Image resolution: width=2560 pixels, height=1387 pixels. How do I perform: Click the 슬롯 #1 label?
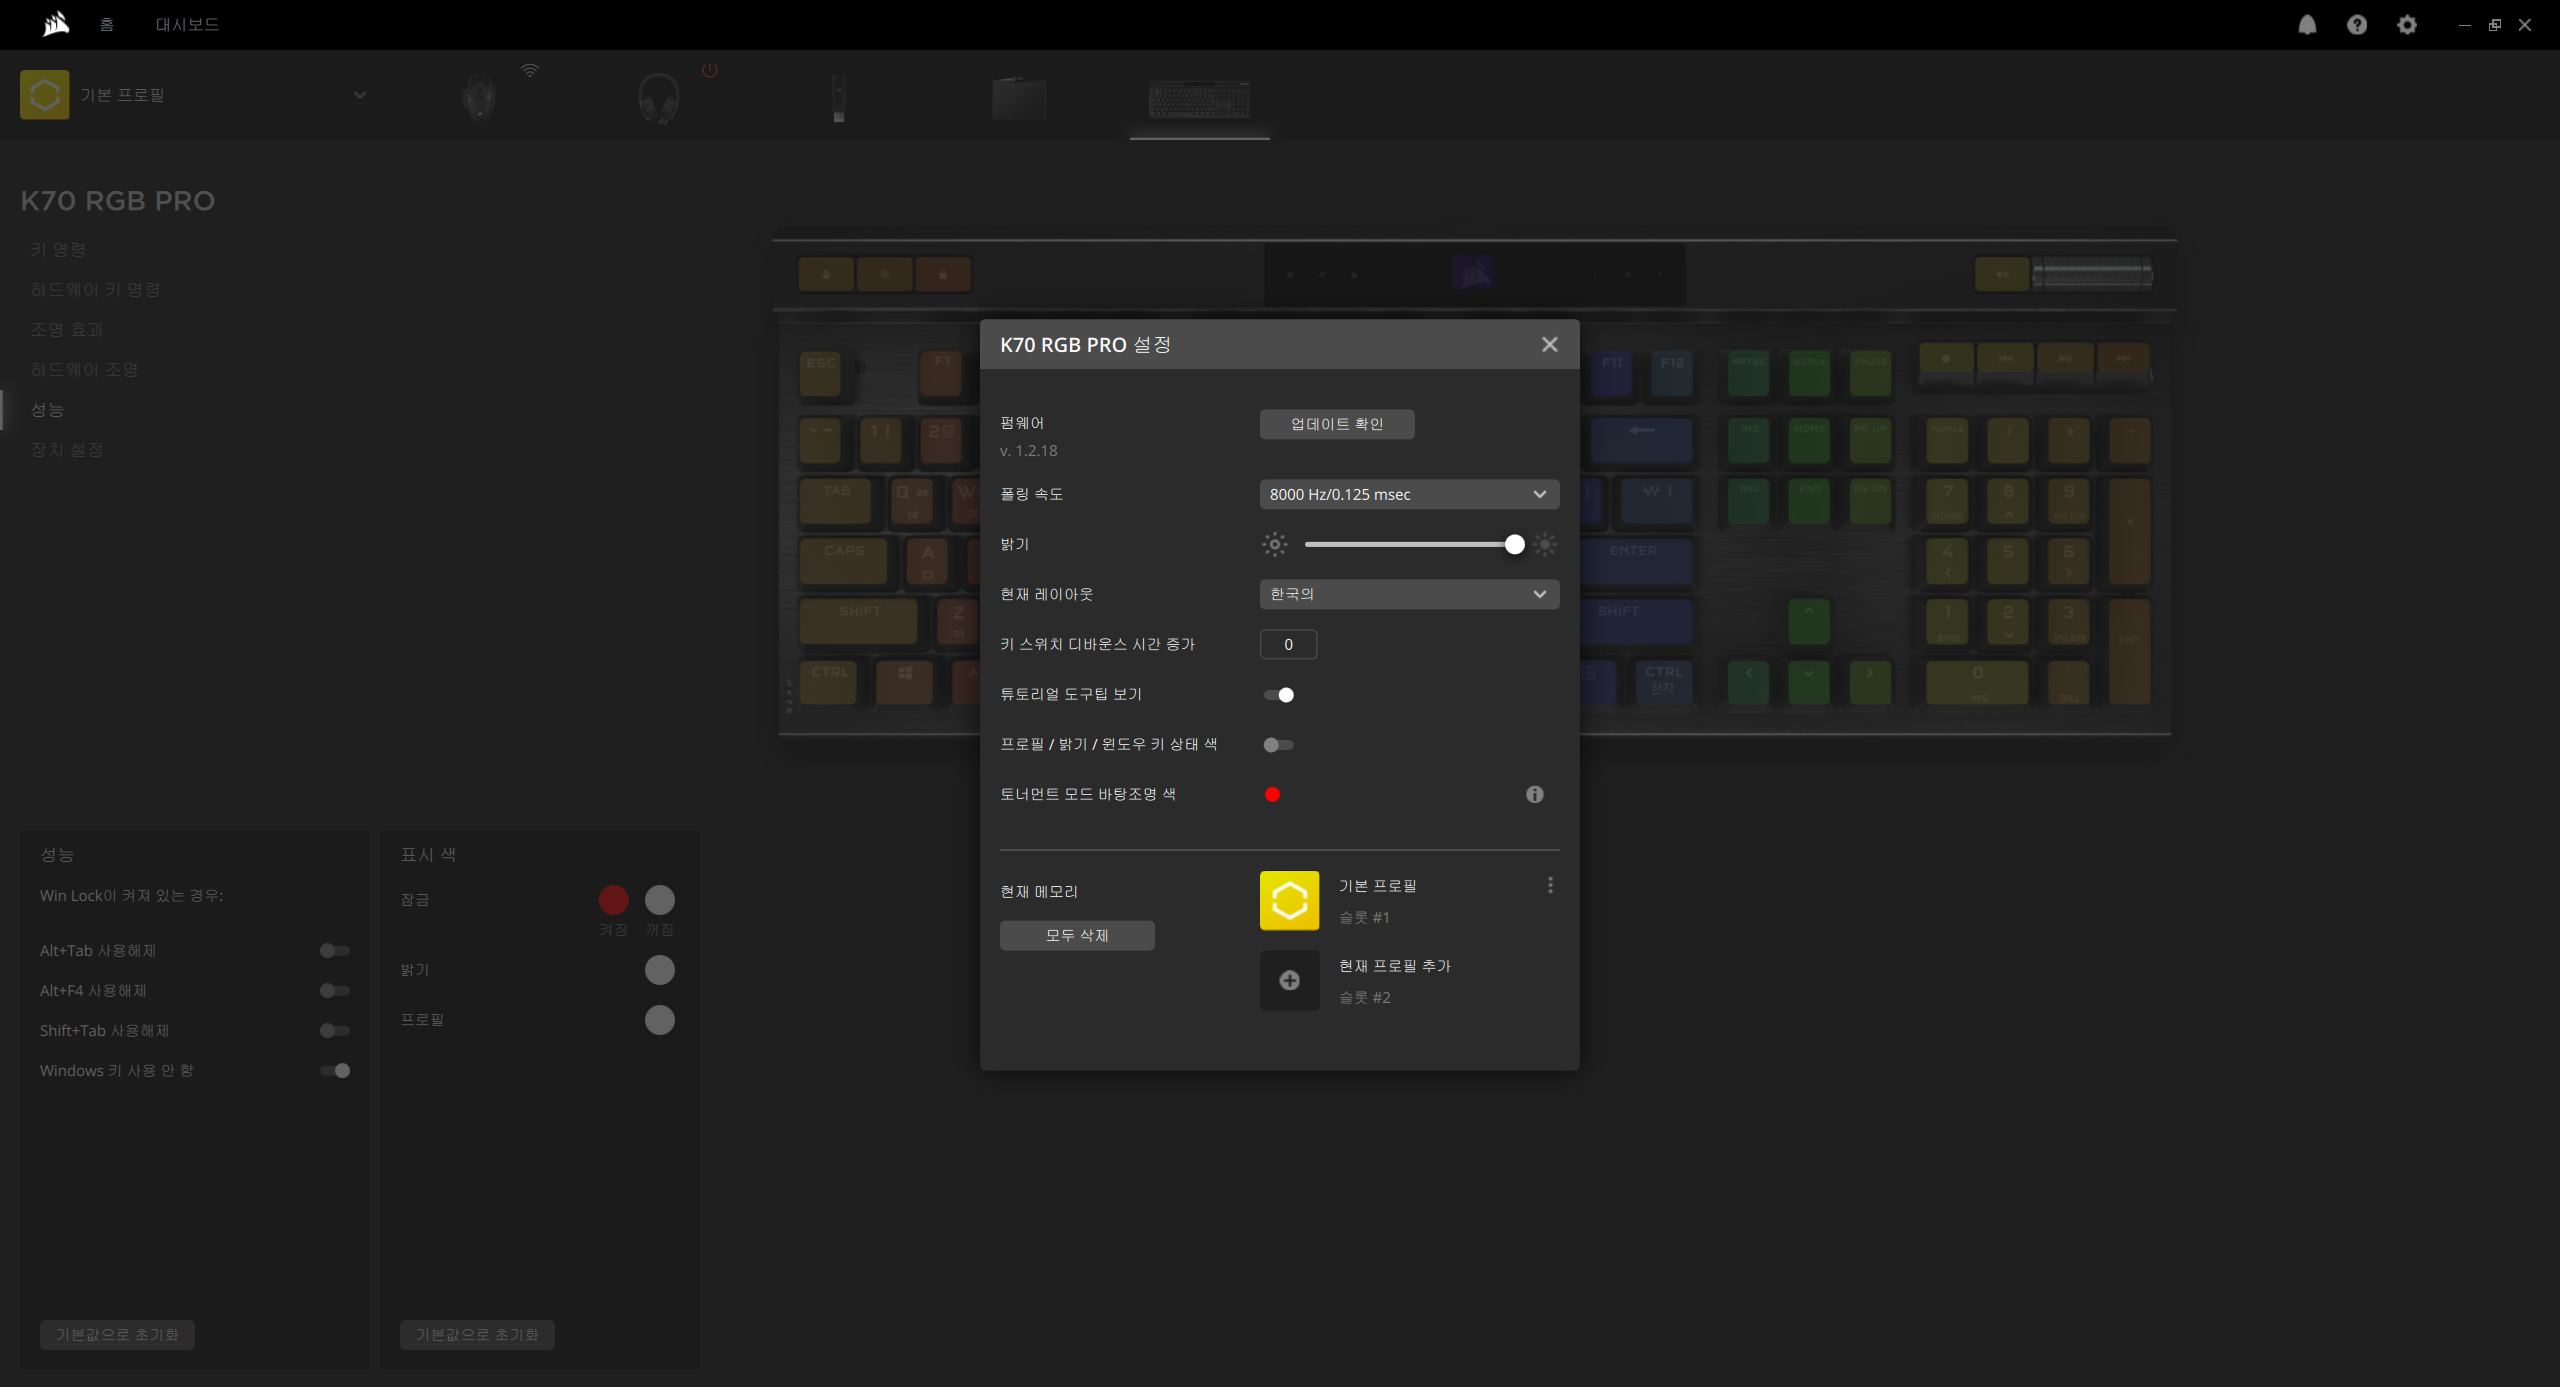1364,917
